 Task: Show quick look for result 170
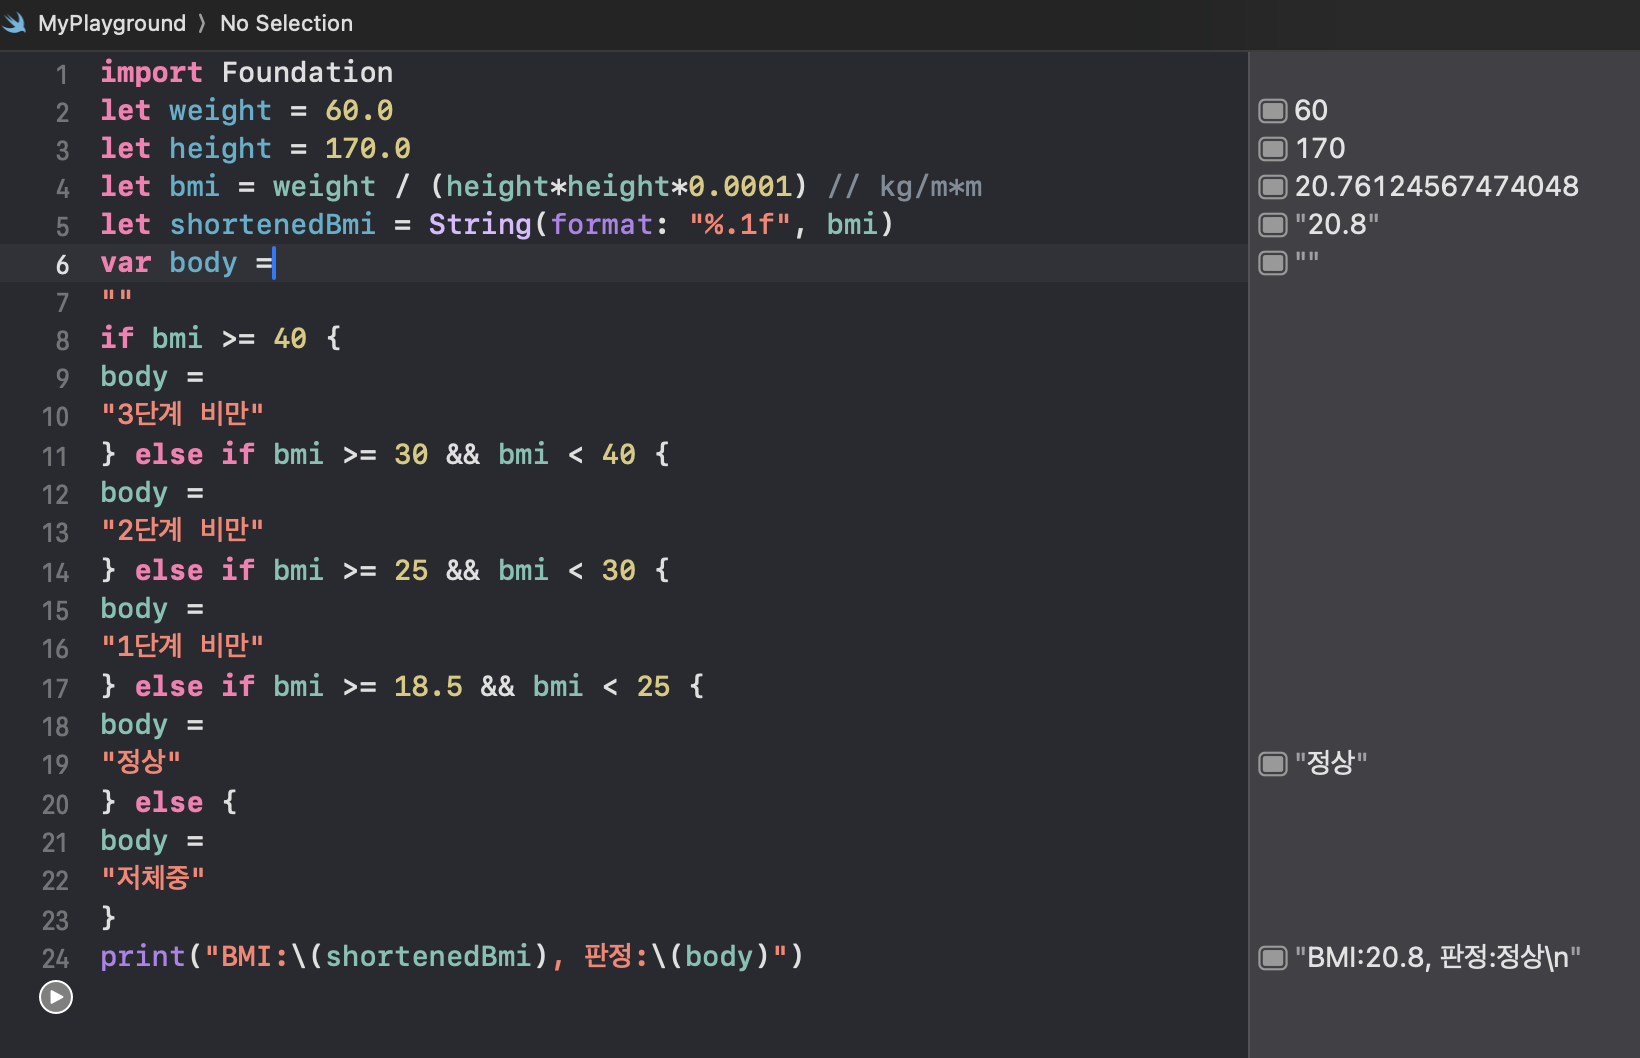(1272, 149)
